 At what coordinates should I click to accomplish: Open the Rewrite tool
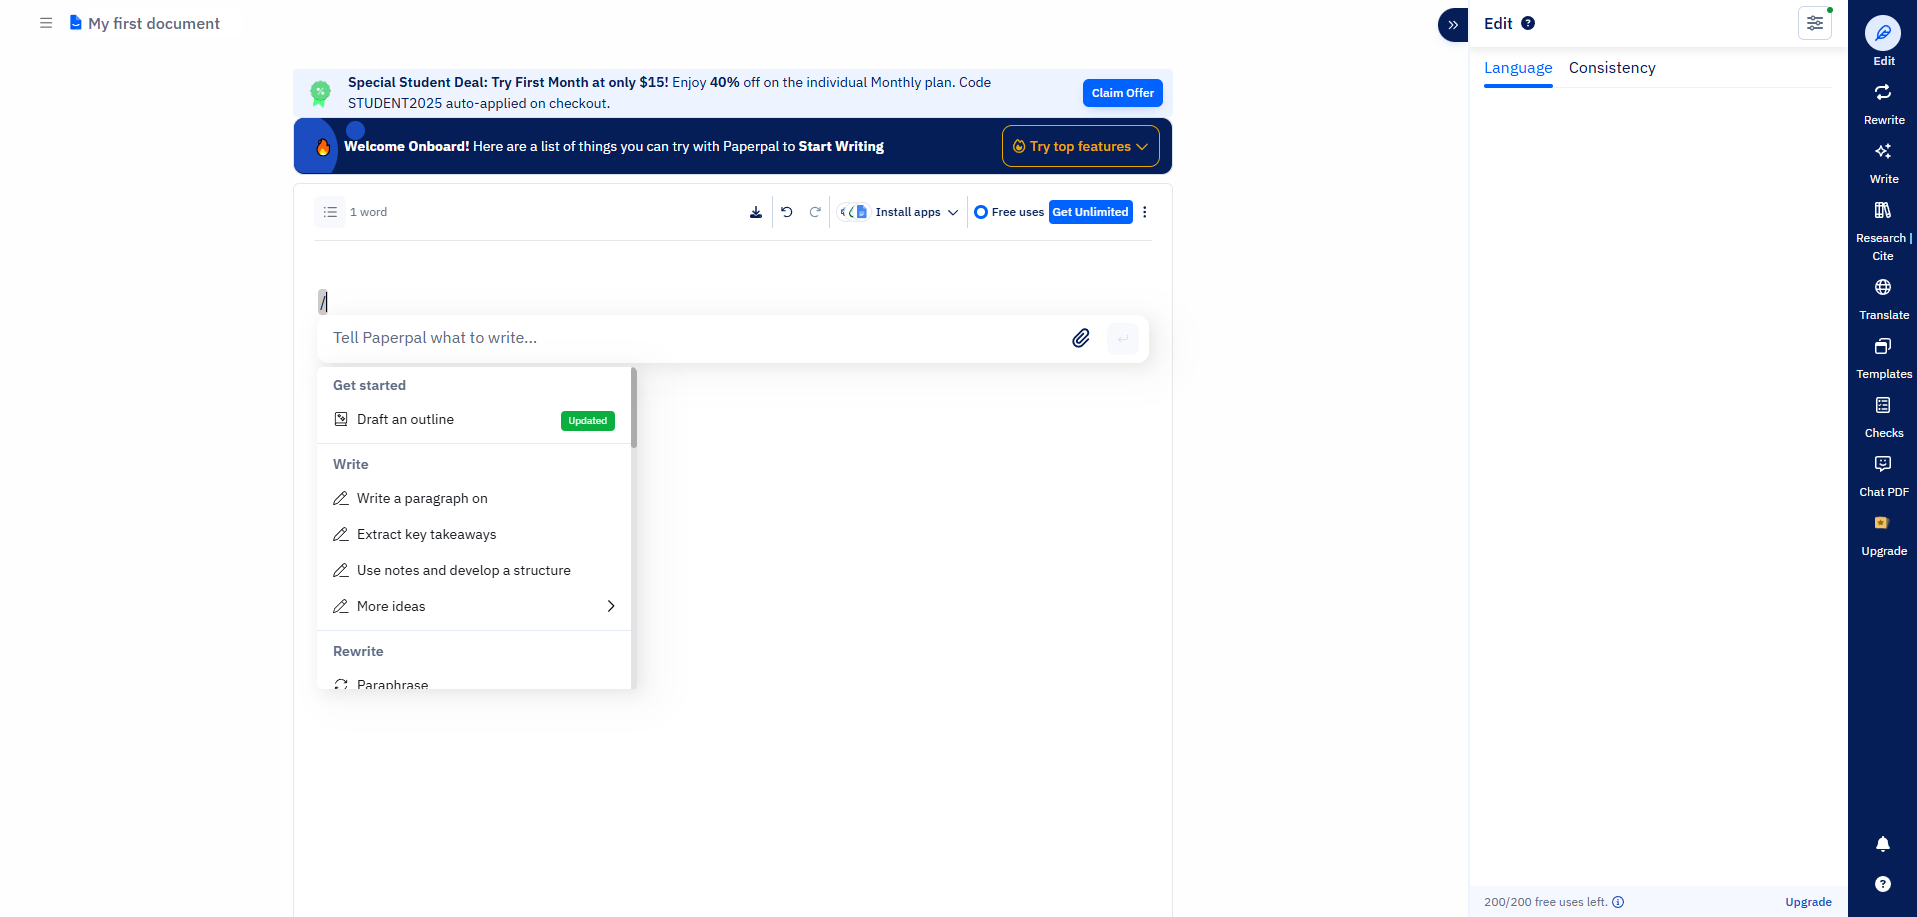click(x=1884, y=104)
